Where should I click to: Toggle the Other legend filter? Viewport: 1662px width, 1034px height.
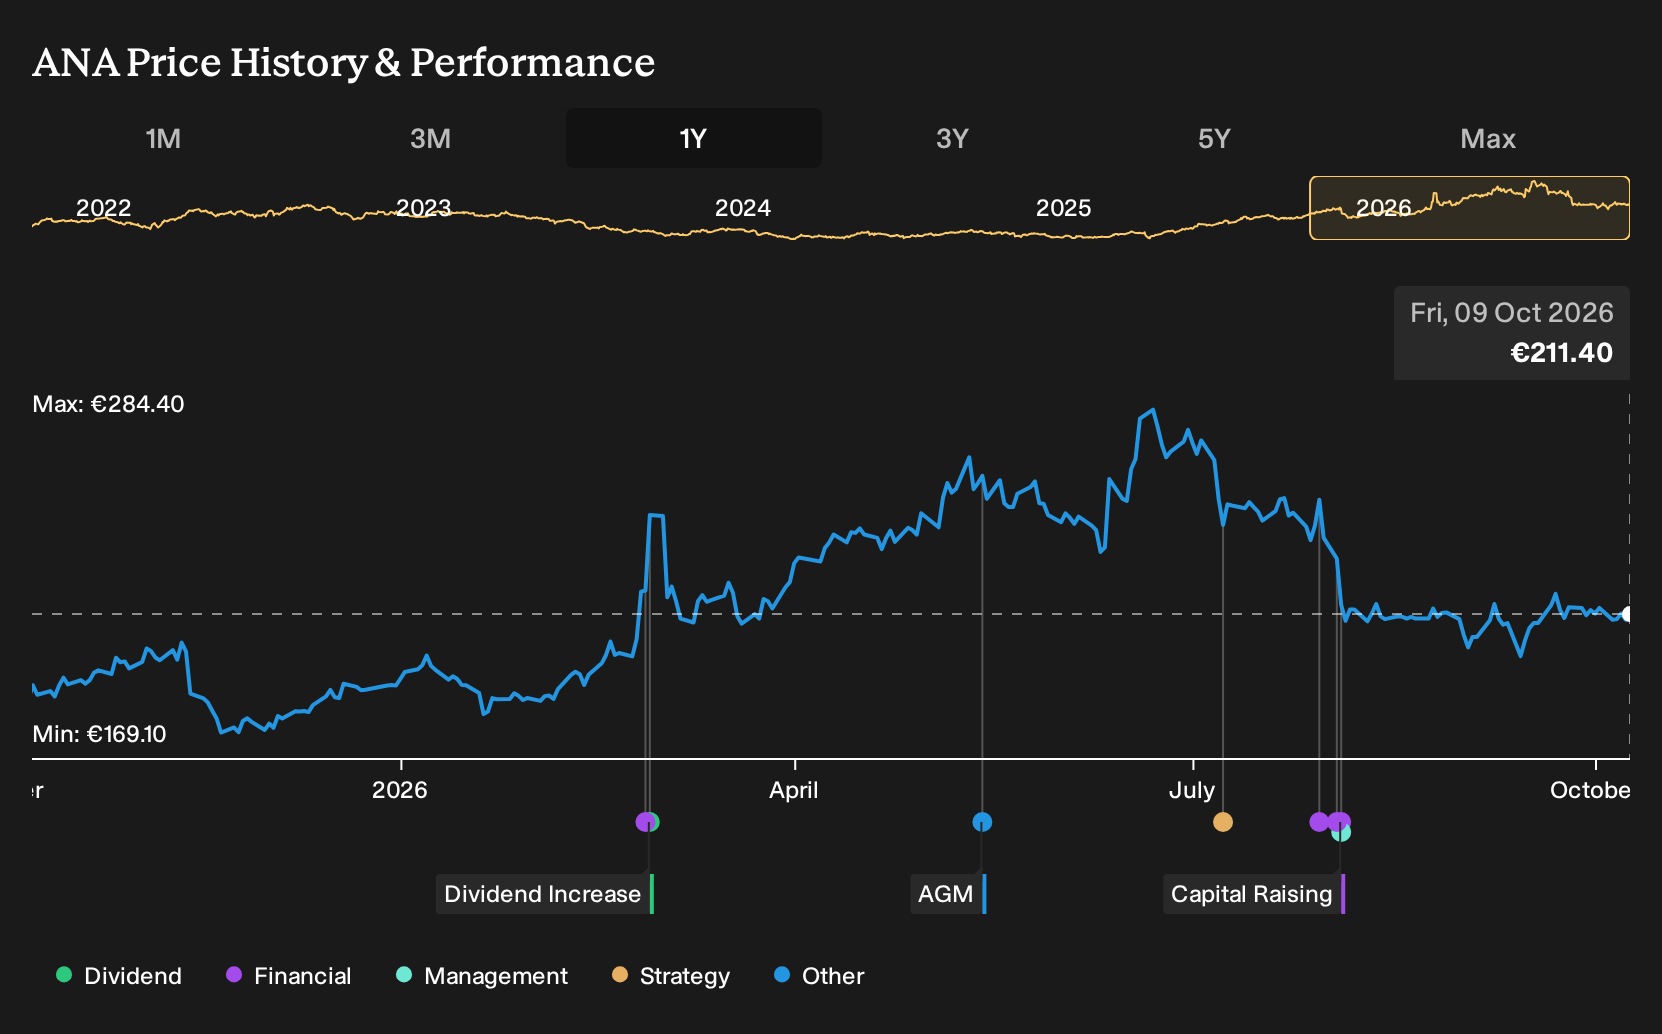[x=819, y=975]
